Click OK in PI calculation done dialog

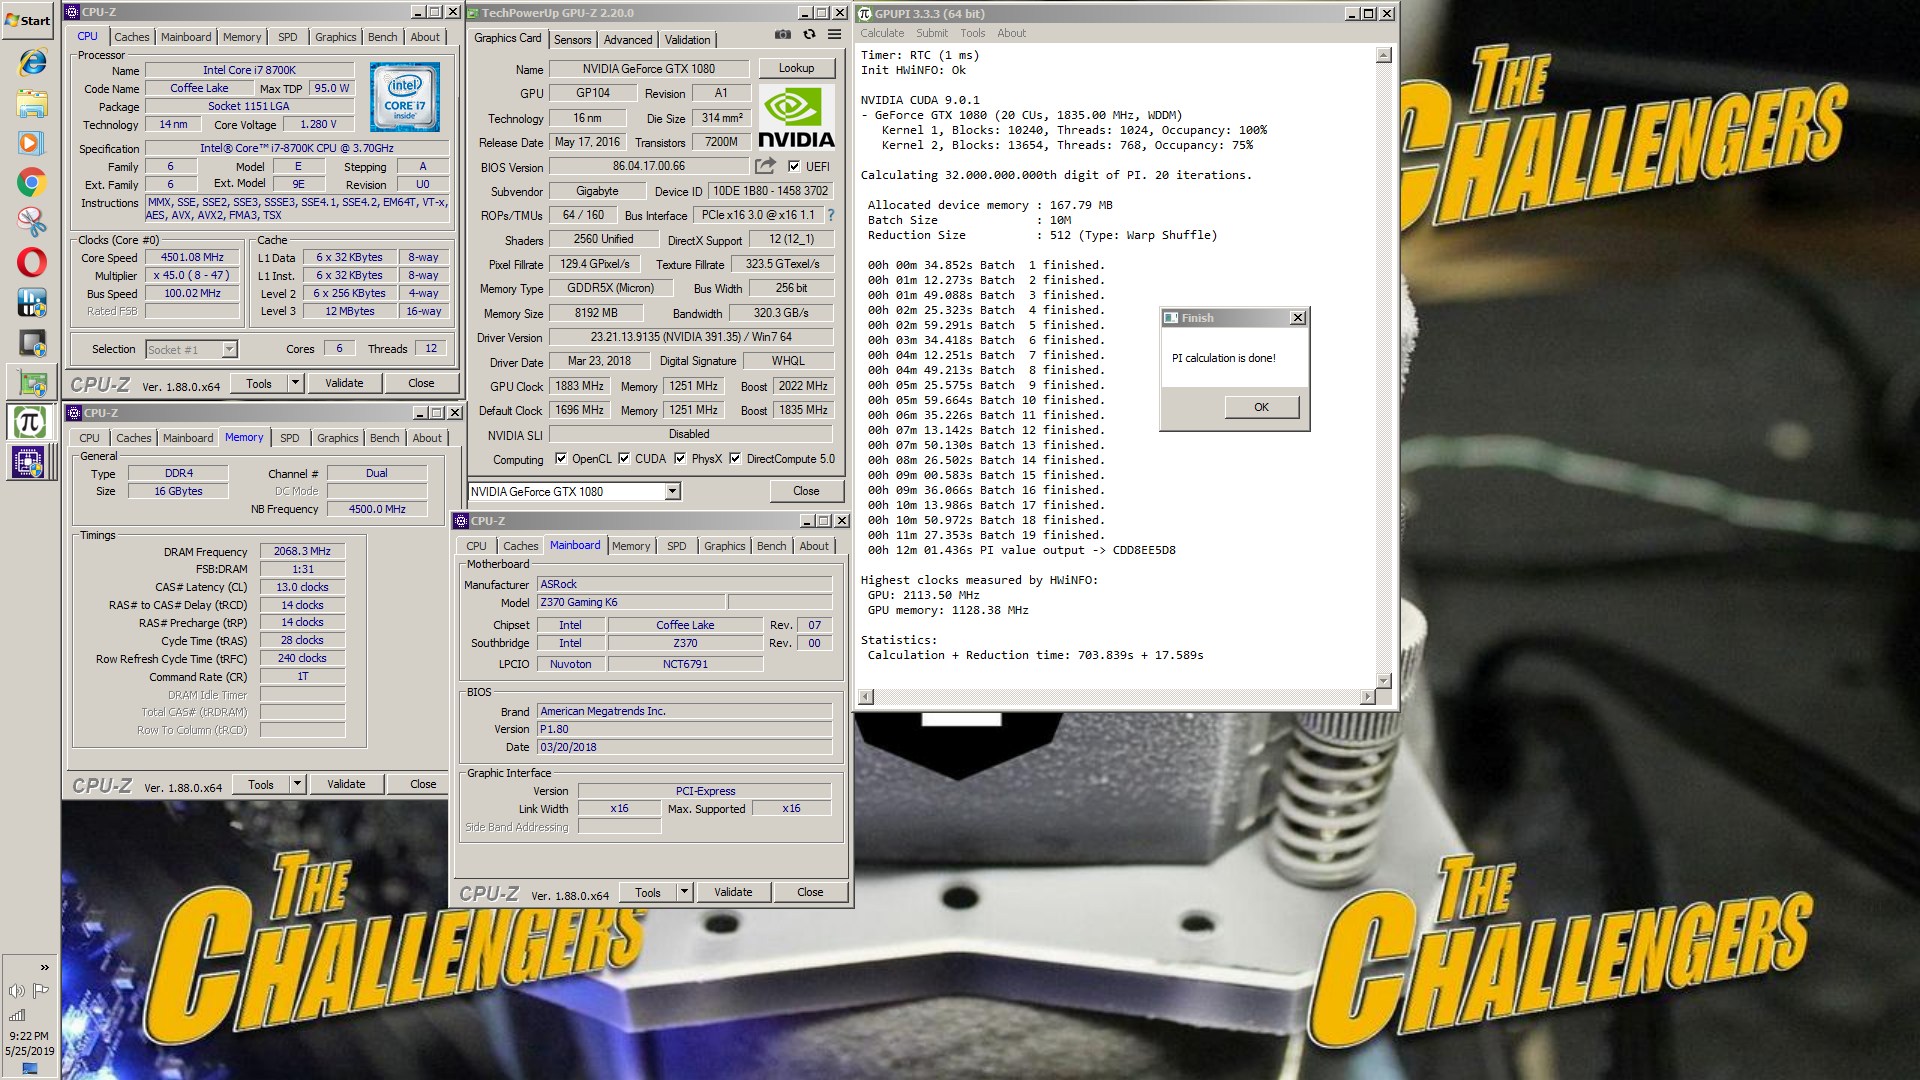click(1261, 407)
